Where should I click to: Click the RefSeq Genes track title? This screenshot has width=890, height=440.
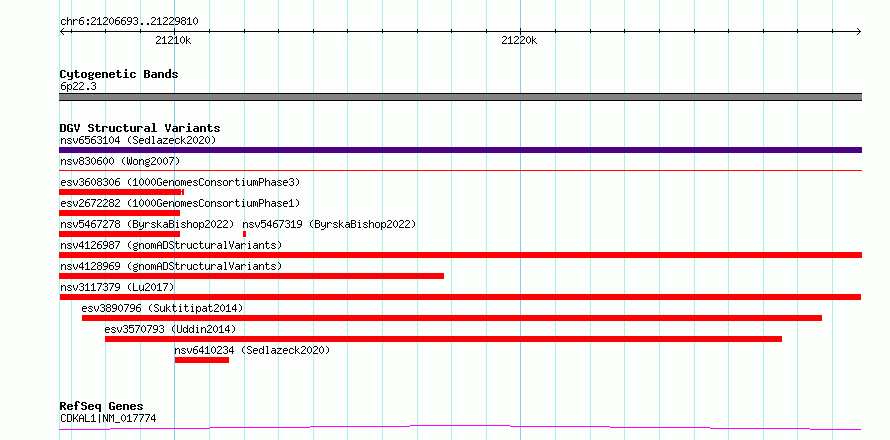pyautogui.click(x=102, y=407)
